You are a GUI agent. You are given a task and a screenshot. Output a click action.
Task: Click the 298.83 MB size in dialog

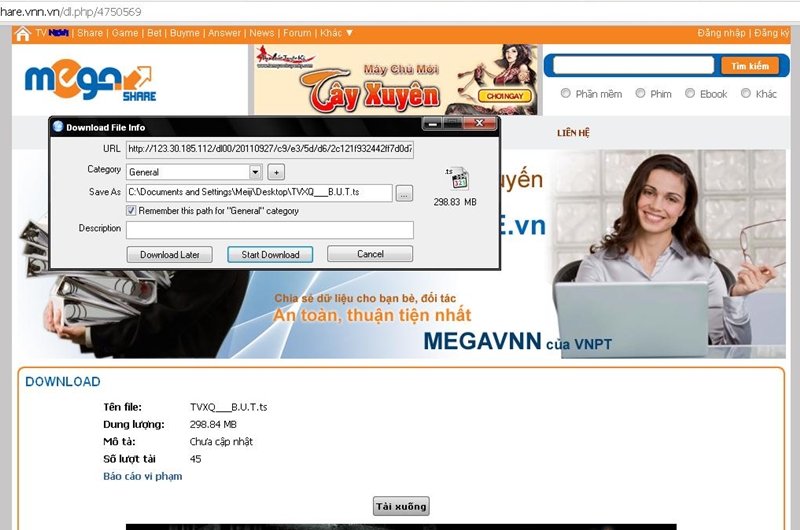pos(455,202)
